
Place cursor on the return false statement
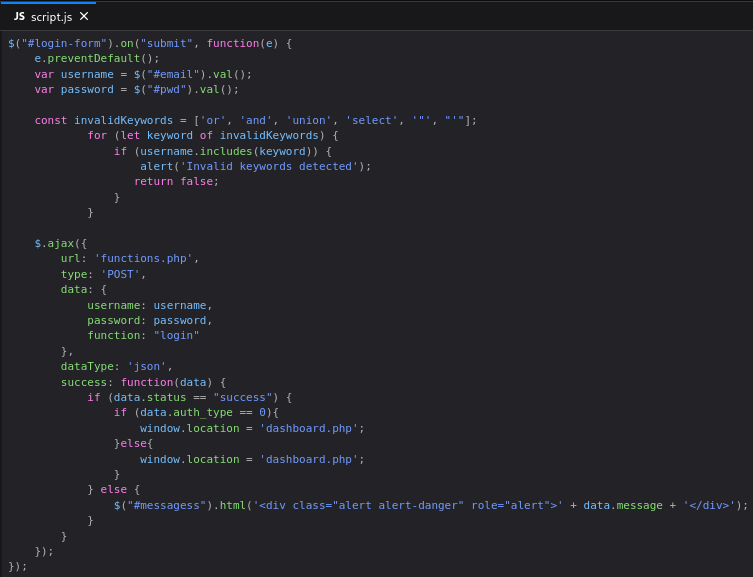(x=176, y=181)
